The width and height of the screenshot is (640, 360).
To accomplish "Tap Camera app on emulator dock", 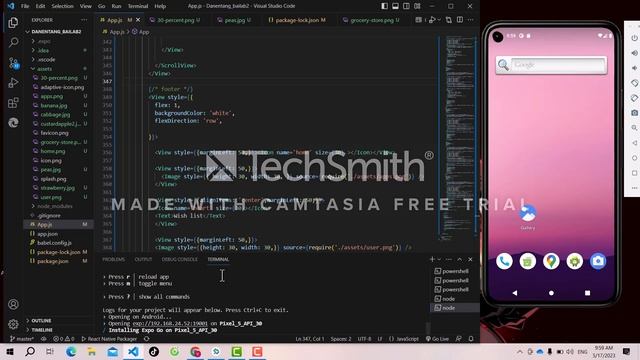I will (598, 261).
